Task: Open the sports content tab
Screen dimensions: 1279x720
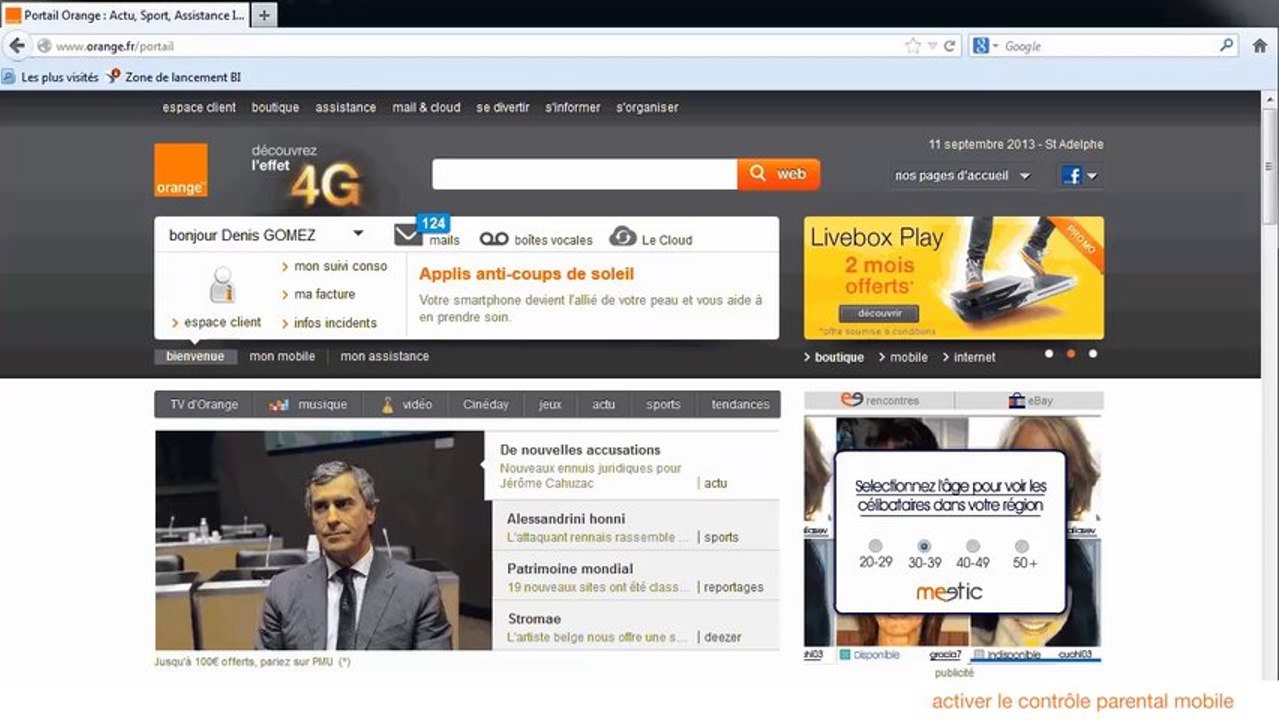Action: 663,405
